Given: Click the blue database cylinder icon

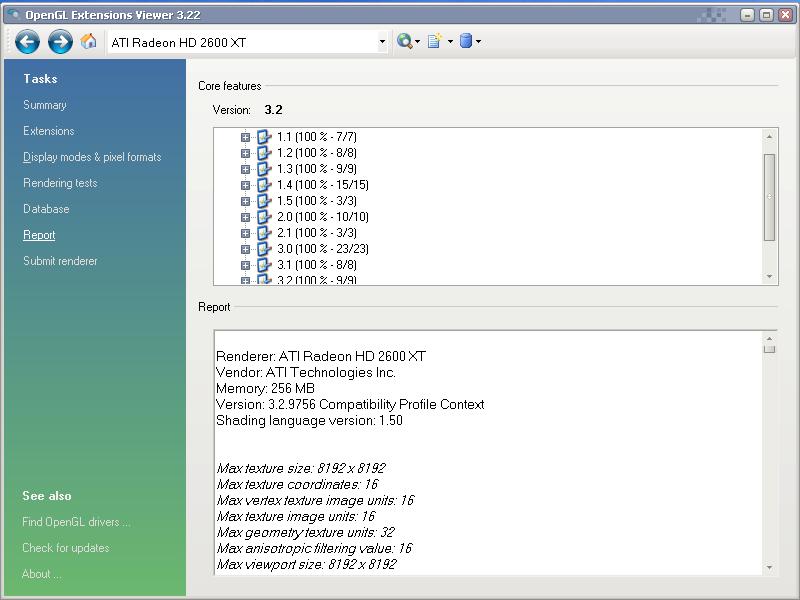Looking at the screenshot, I should pyautogui.click(x=465, y=41).
